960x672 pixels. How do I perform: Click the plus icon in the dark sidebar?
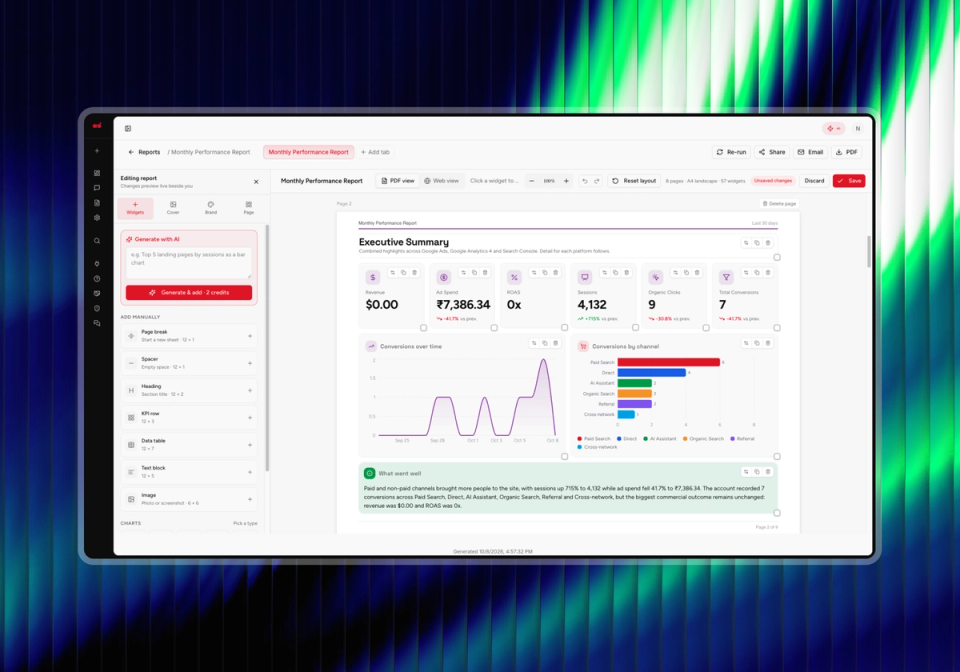pyautogui.click(x=97, y=151)
